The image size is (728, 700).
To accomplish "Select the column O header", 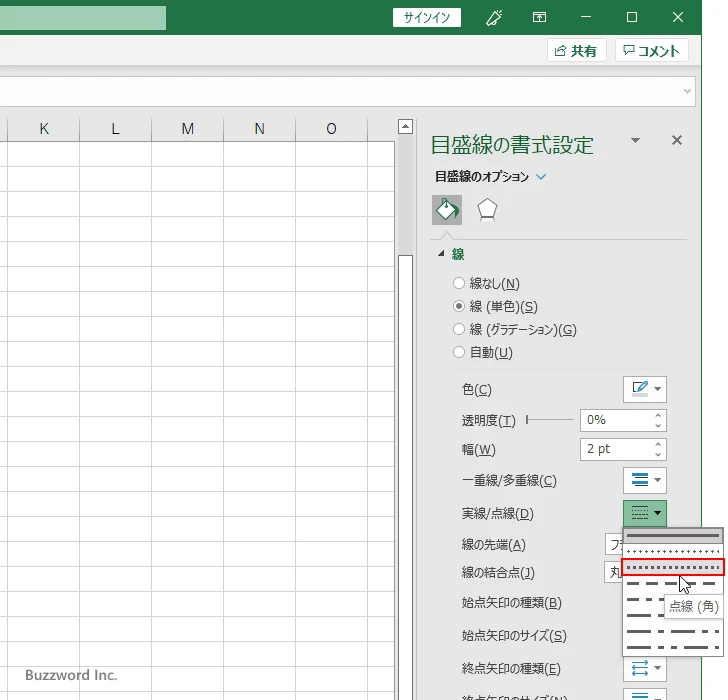I will point(332,129).
